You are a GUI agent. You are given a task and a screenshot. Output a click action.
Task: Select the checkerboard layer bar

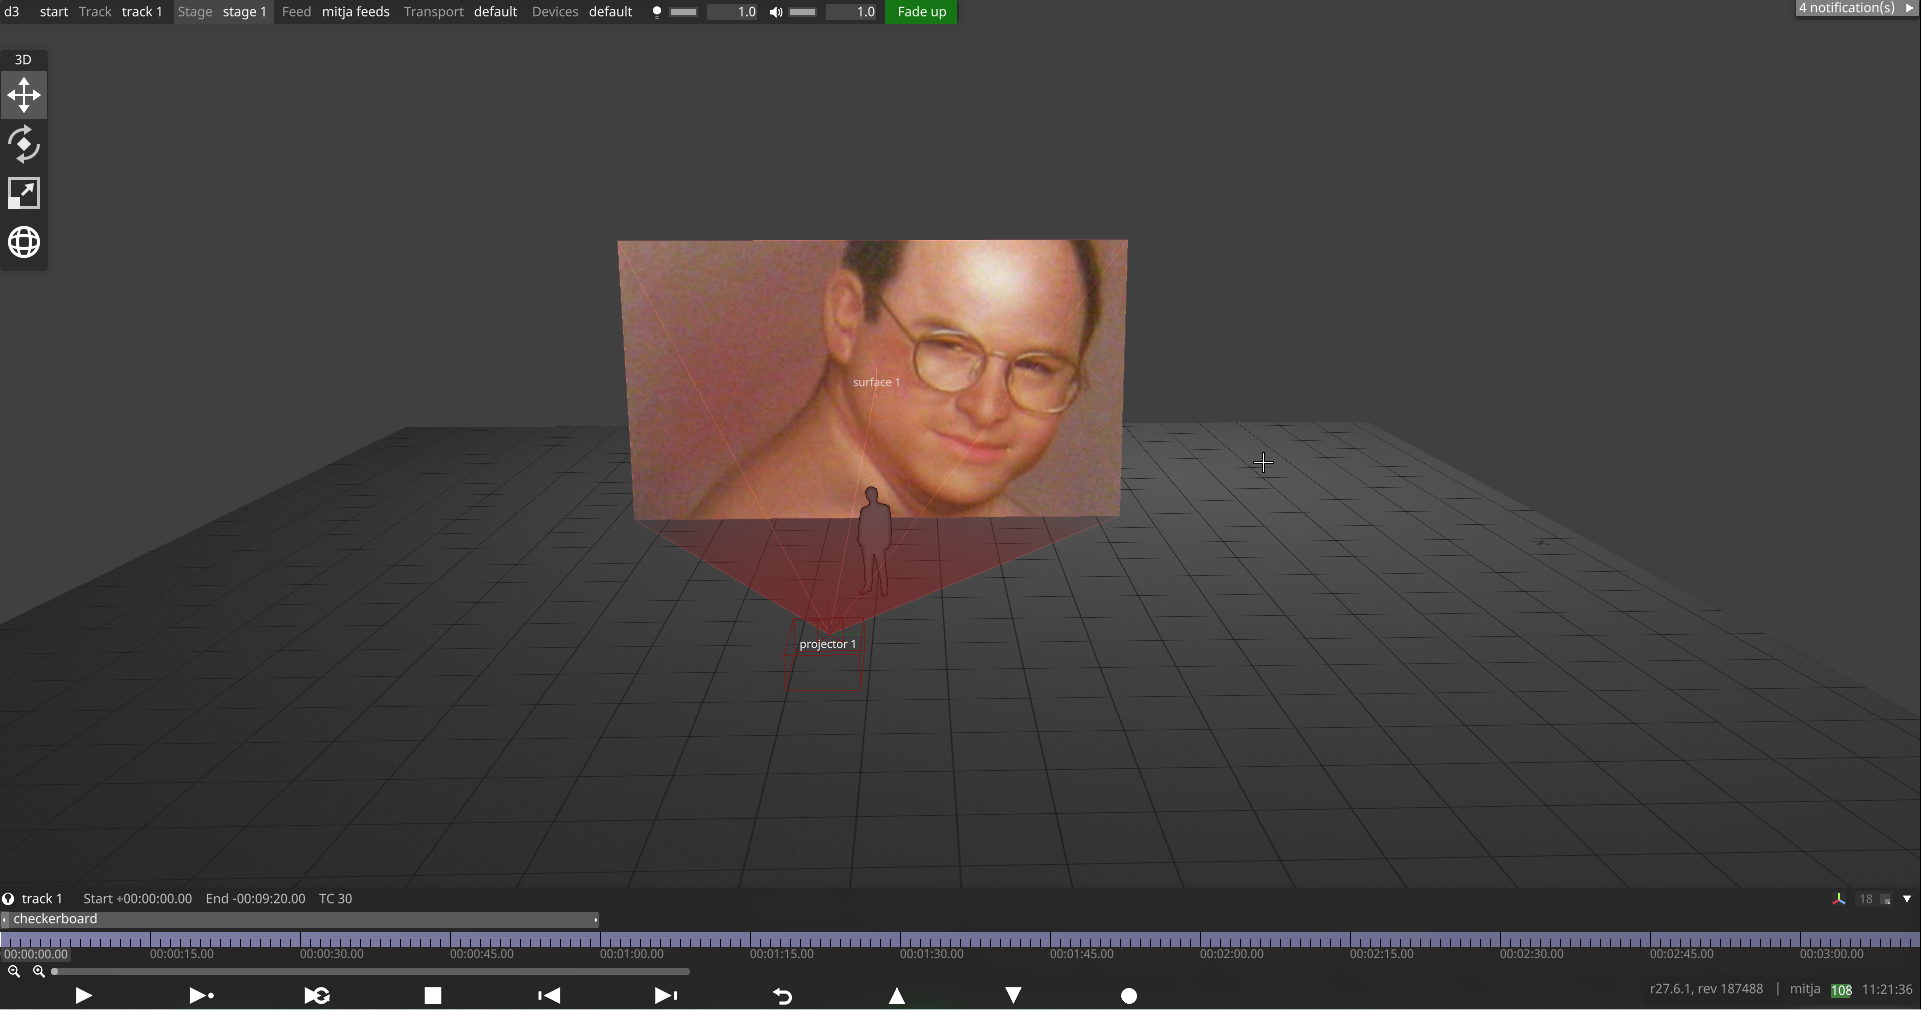tap(300, 919)
